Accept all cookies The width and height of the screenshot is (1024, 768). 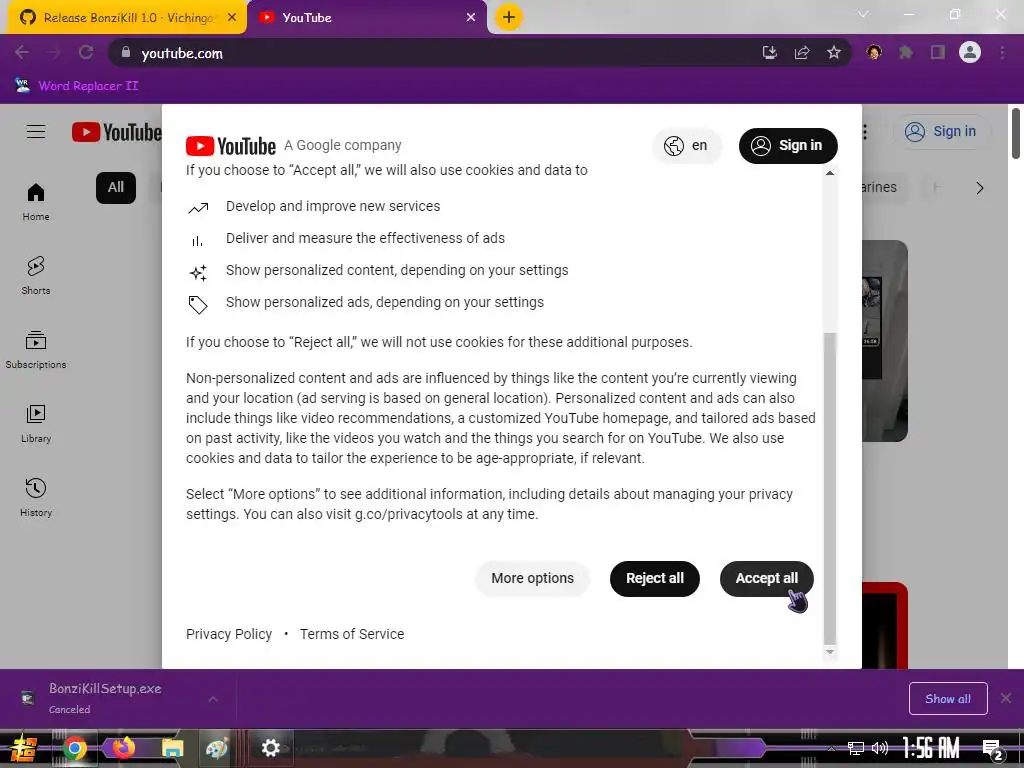(766, 579)
